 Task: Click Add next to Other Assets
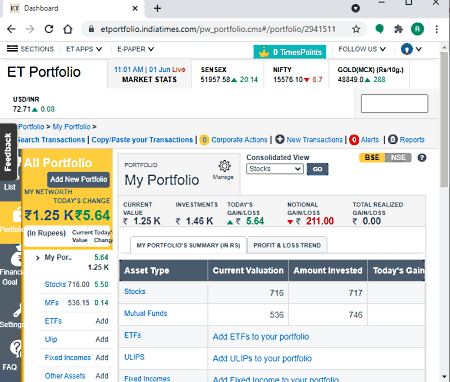coord(102,376)
